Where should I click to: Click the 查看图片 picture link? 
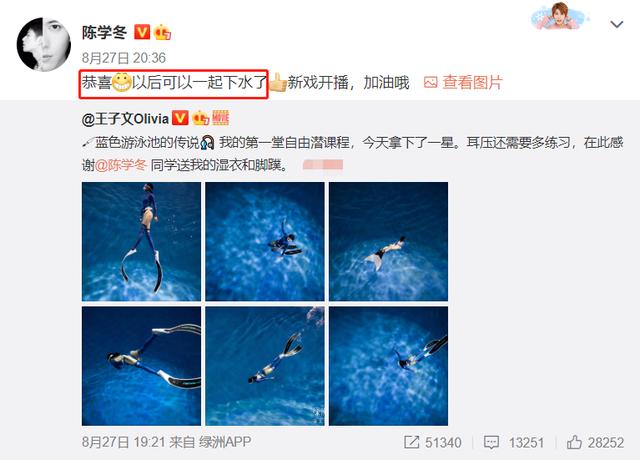coord(463,82)
